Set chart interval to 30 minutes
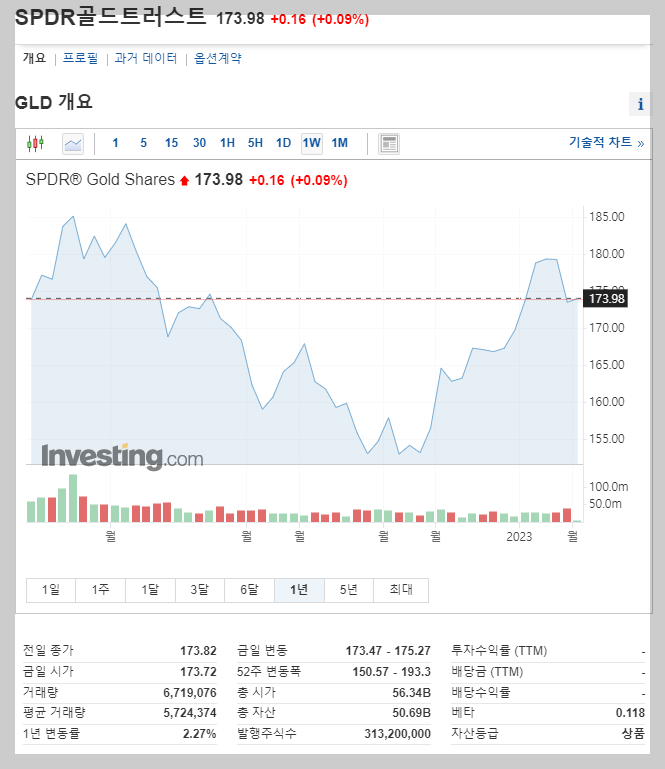 tap(199, 143)
